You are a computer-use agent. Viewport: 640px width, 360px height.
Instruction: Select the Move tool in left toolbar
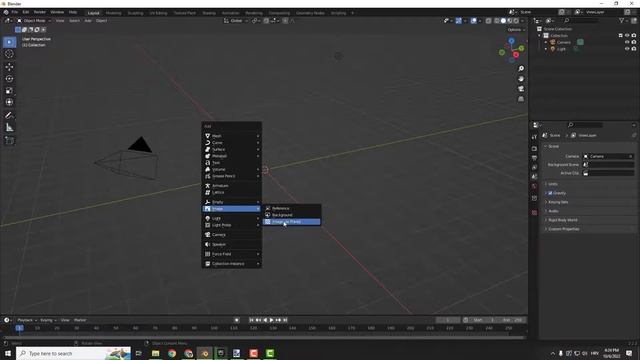click(9, 67)
